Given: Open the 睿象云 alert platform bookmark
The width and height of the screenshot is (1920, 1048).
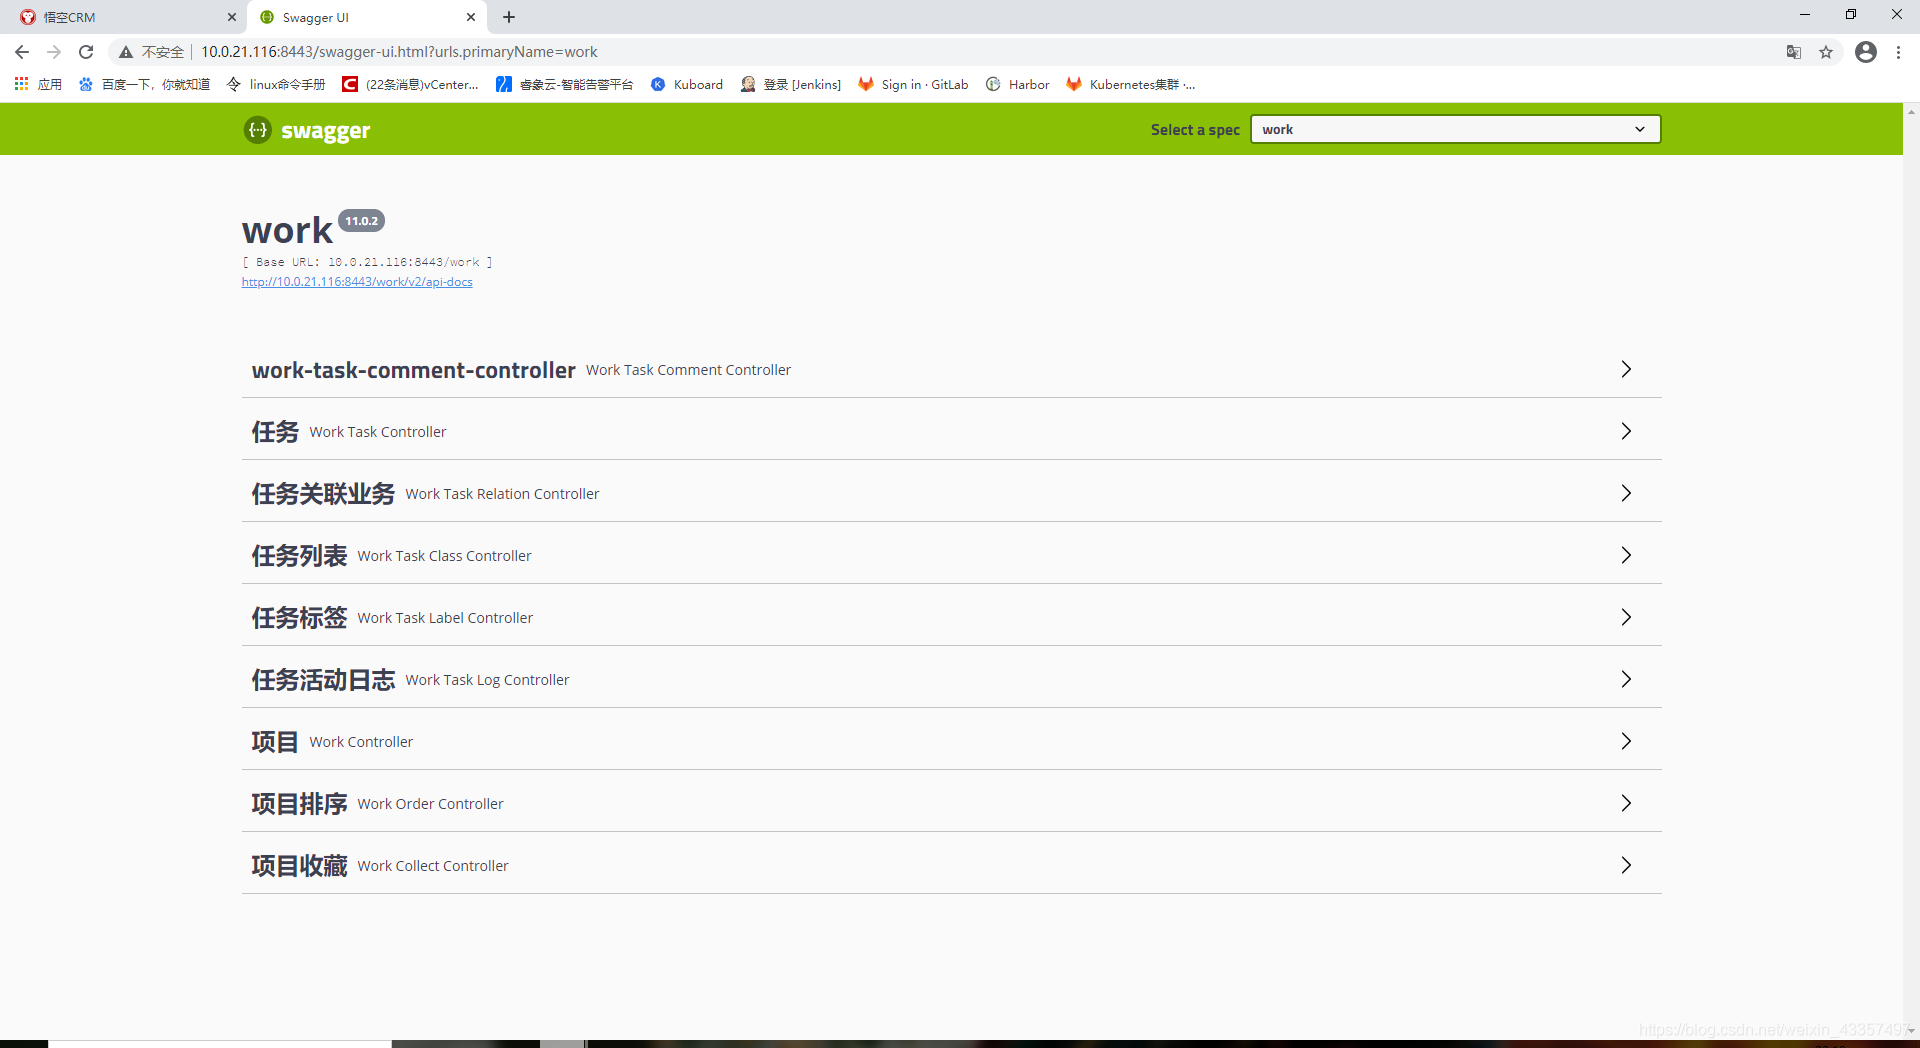Looking at the screenshot, I should tap(565, 84).
